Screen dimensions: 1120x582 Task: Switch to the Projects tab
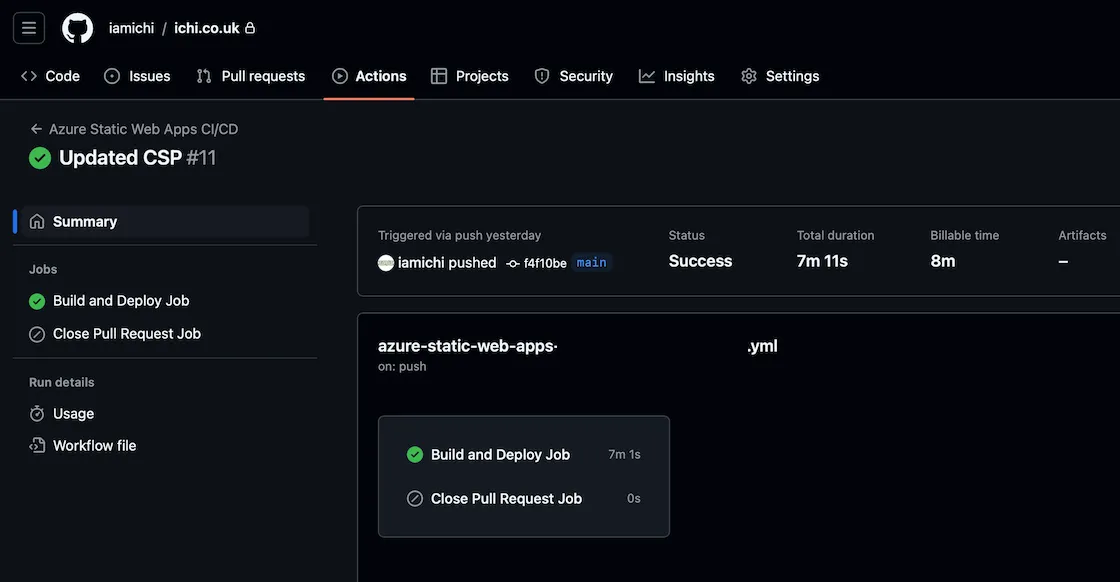[x=469, y=76]
